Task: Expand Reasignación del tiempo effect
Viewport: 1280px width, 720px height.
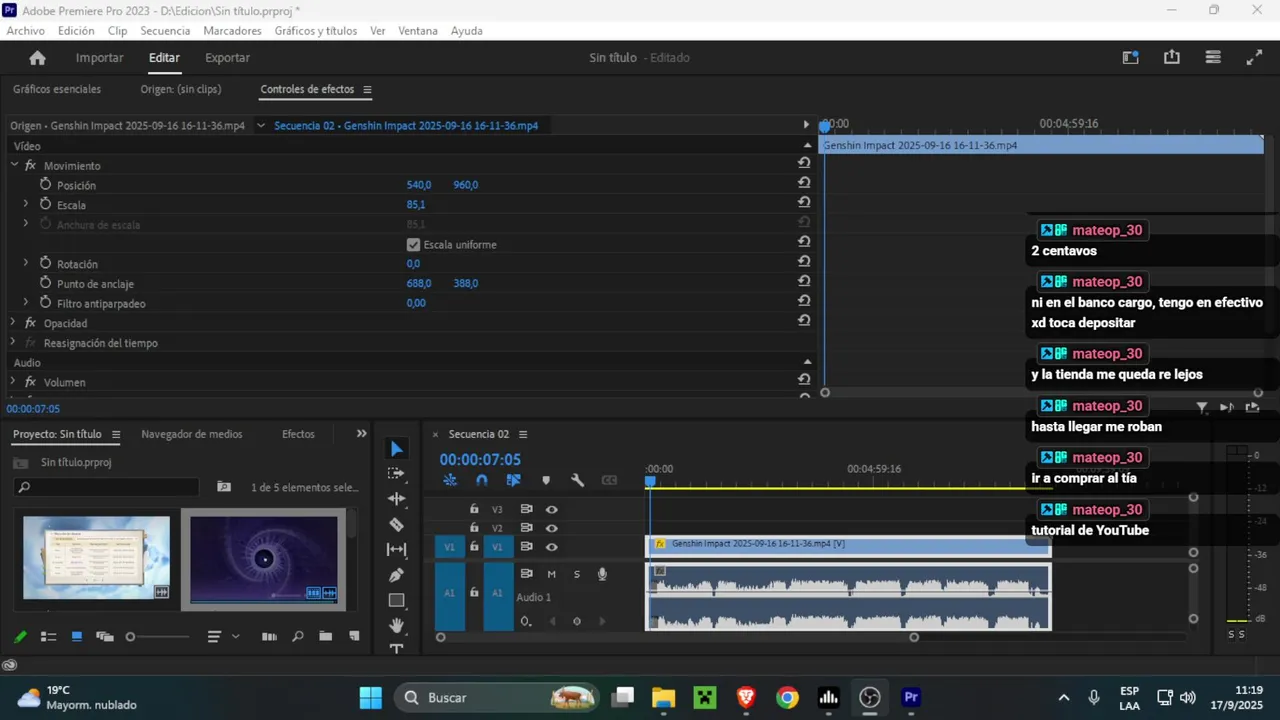Action: pyautogui.click(x=13, y=342)
